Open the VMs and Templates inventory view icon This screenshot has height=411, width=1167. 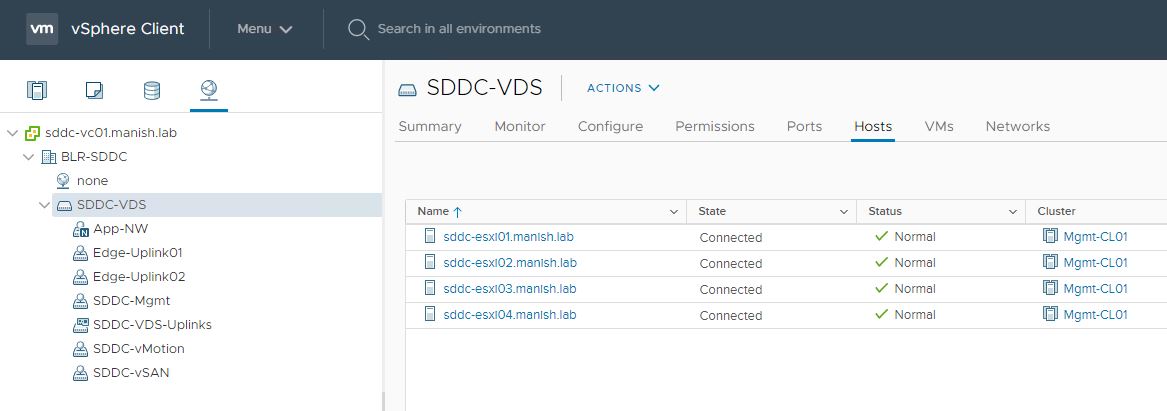coord(94,90)
